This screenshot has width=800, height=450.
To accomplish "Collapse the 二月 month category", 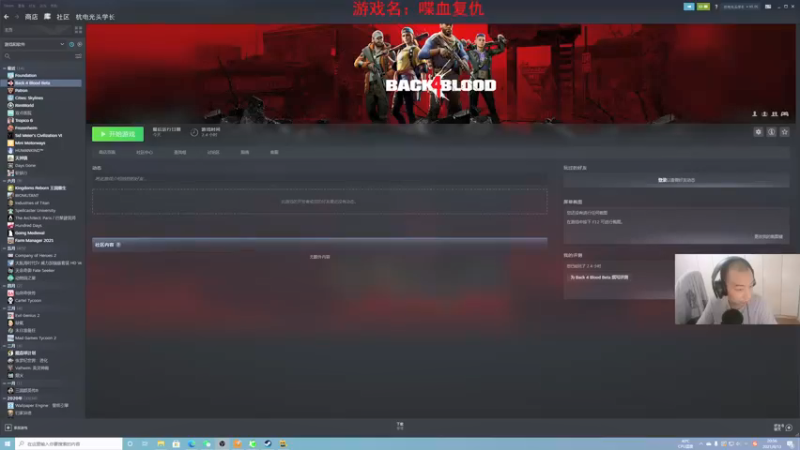I will [5, 345].
